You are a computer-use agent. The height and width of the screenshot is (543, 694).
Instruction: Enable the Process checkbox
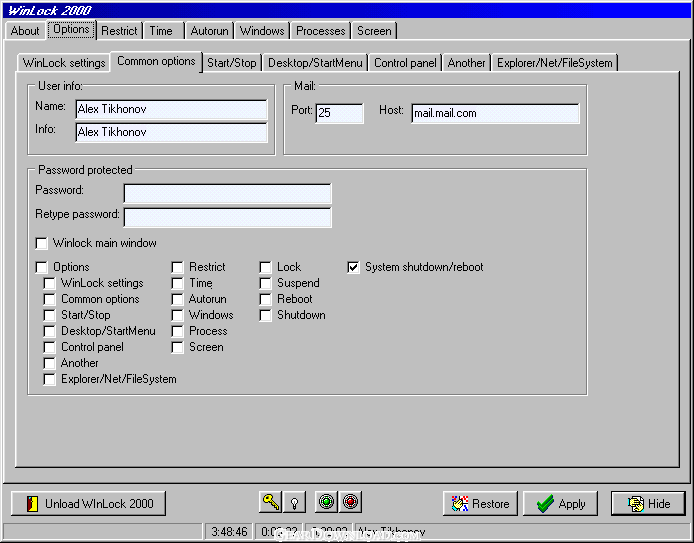click(177, 331)
